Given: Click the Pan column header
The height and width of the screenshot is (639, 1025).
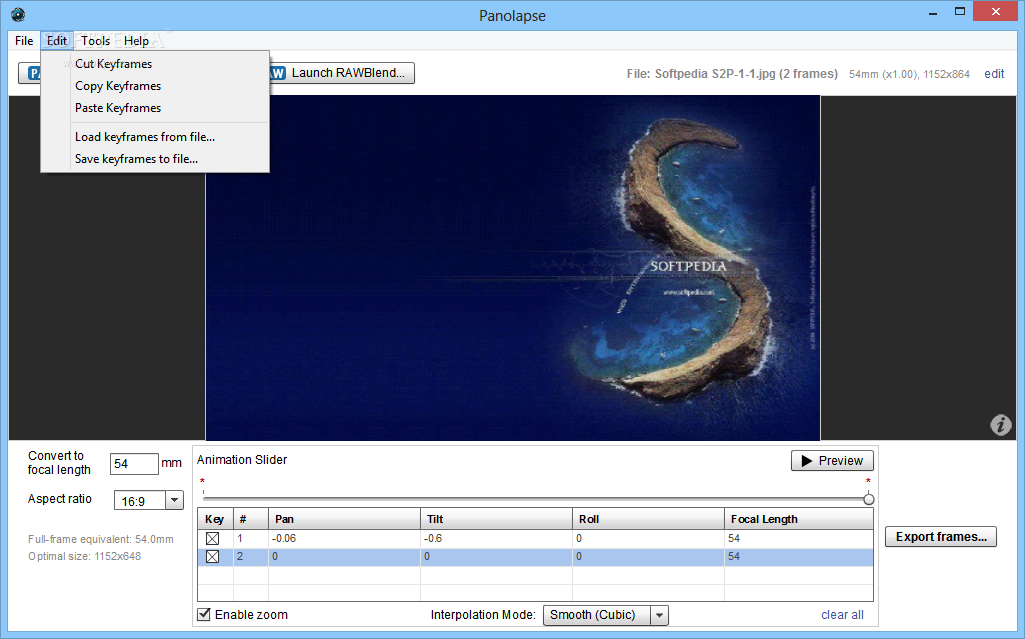Looking at the screenshot, I should [344, 519].
